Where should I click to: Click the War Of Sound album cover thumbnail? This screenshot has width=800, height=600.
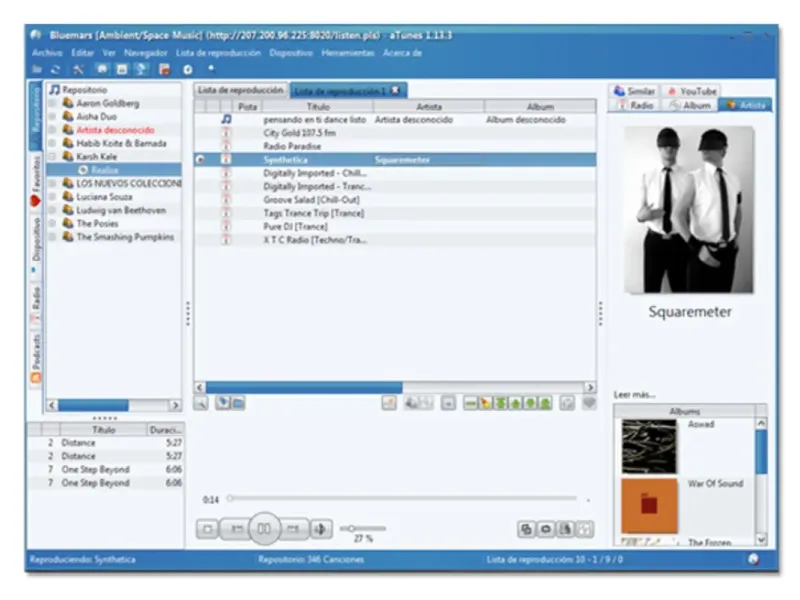[649, 506]
